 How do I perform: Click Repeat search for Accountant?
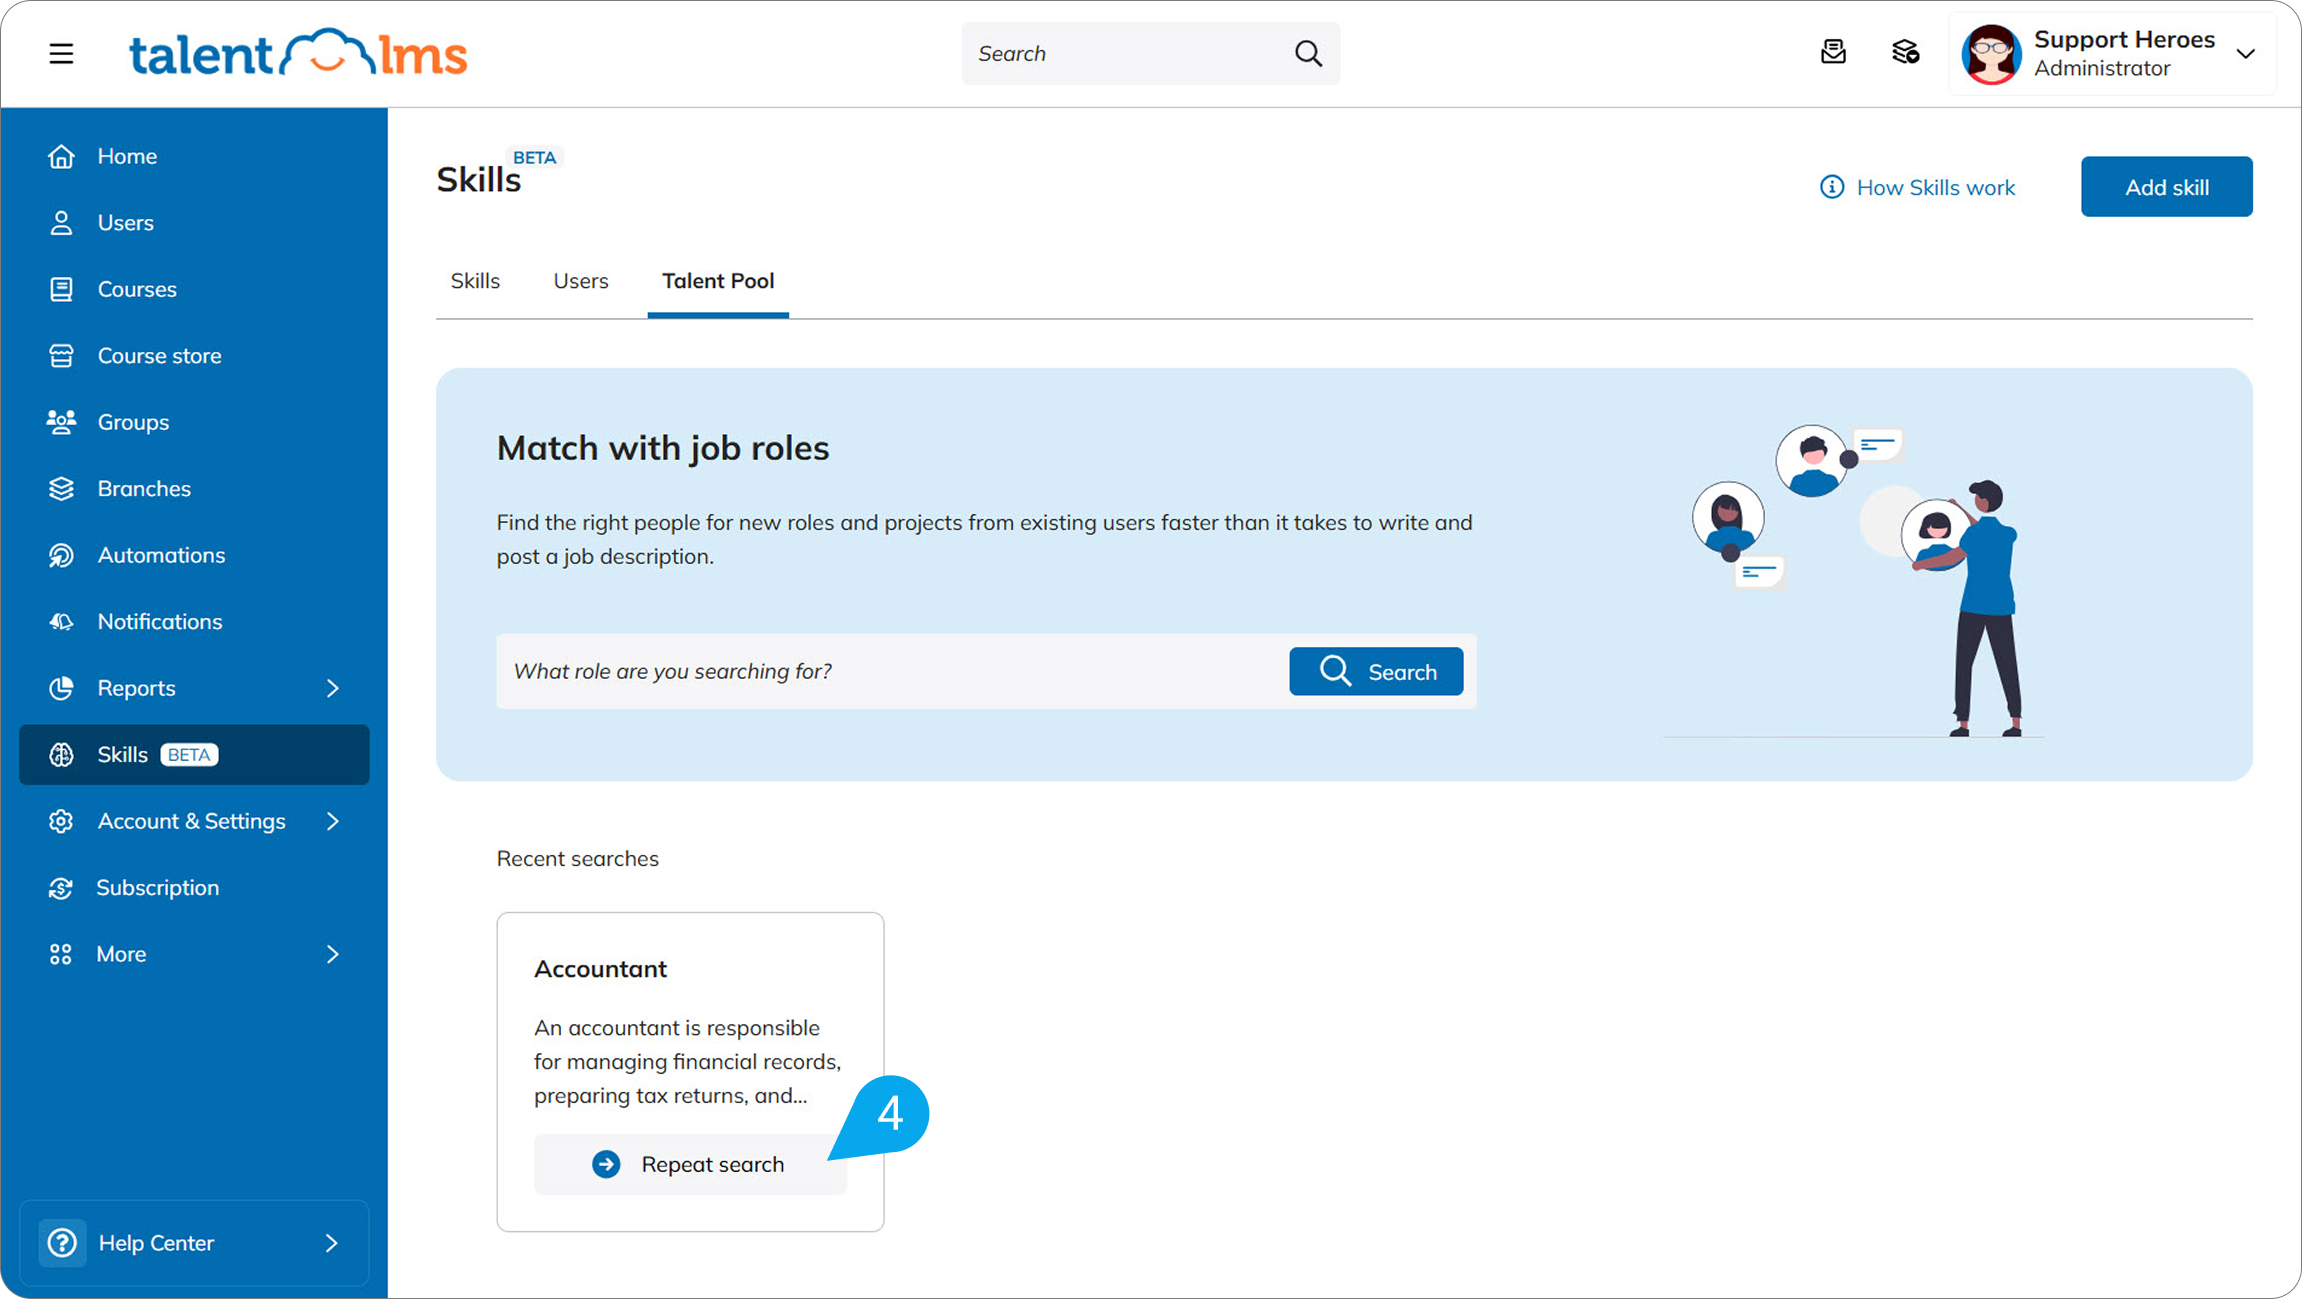click(690, 1164)
